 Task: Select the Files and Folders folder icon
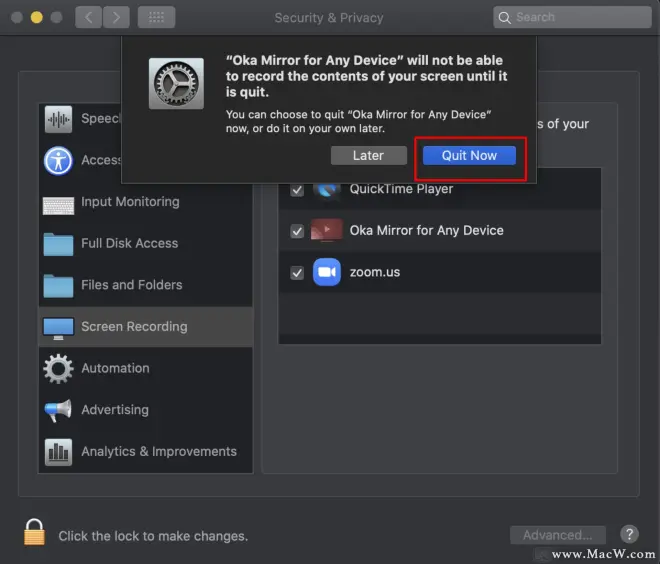[x=58, y=286]
